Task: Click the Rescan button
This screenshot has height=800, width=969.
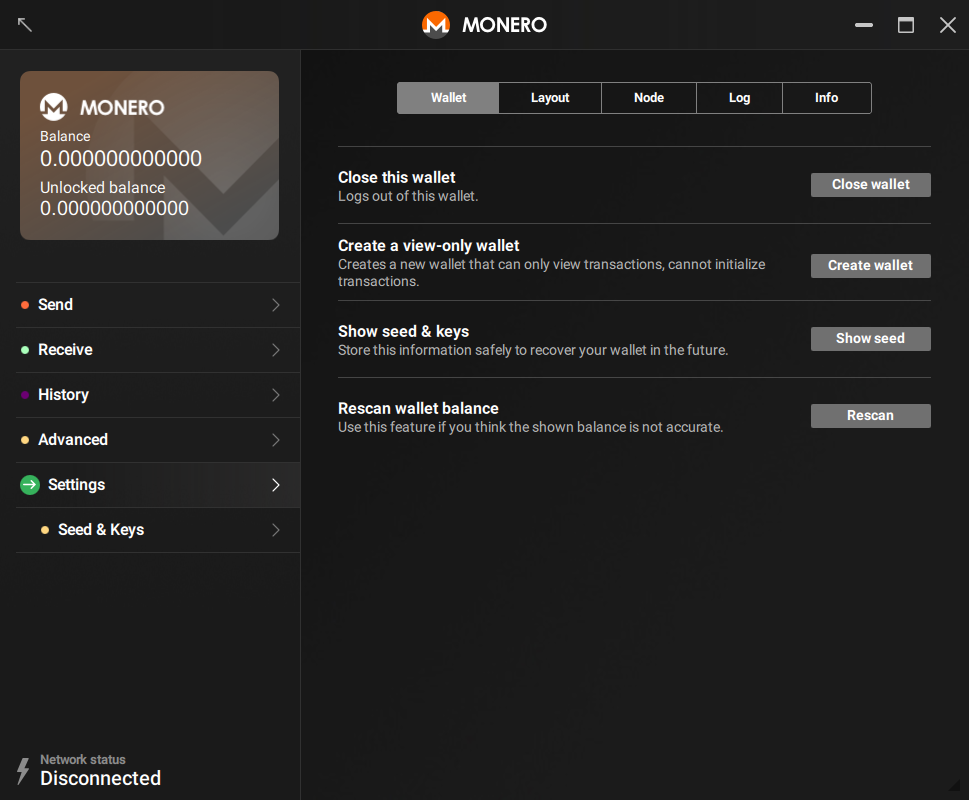Action: pos(871,416)
